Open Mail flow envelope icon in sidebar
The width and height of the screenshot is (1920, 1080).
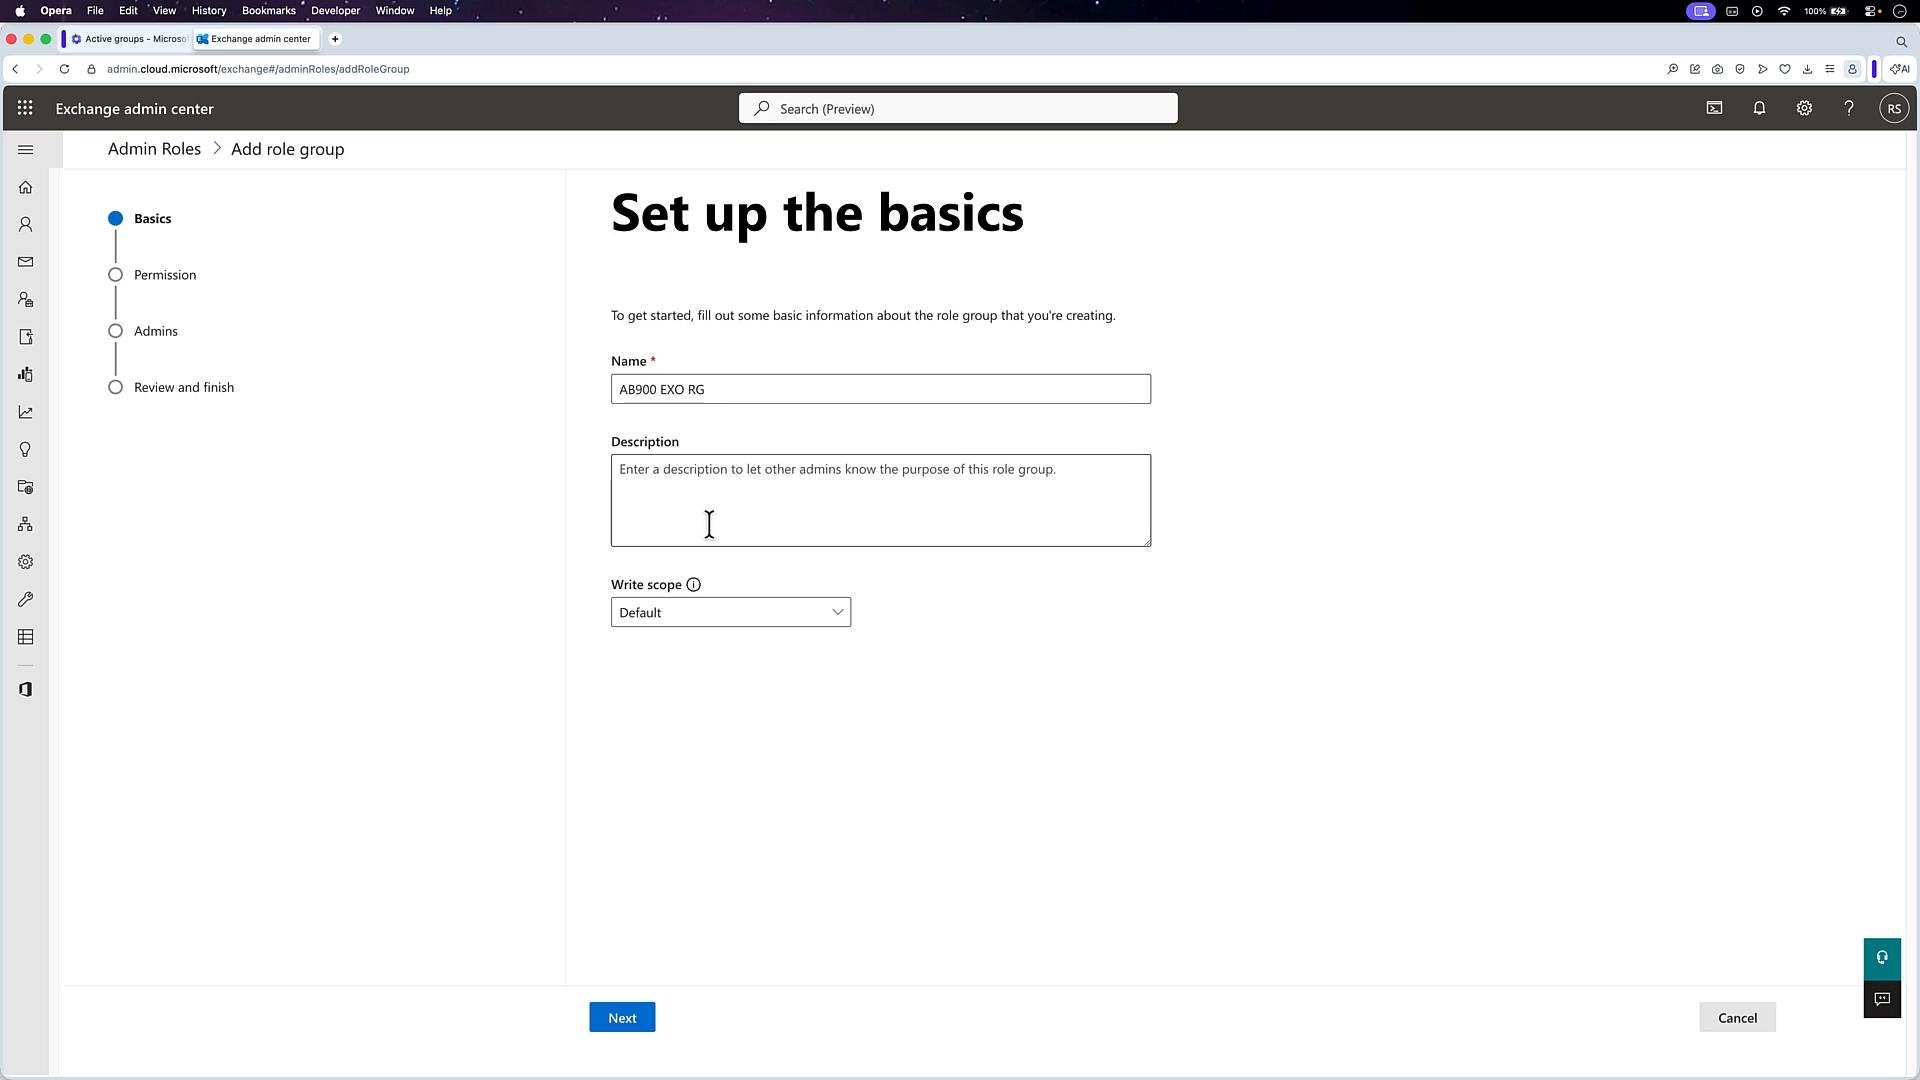coord(26,262)
